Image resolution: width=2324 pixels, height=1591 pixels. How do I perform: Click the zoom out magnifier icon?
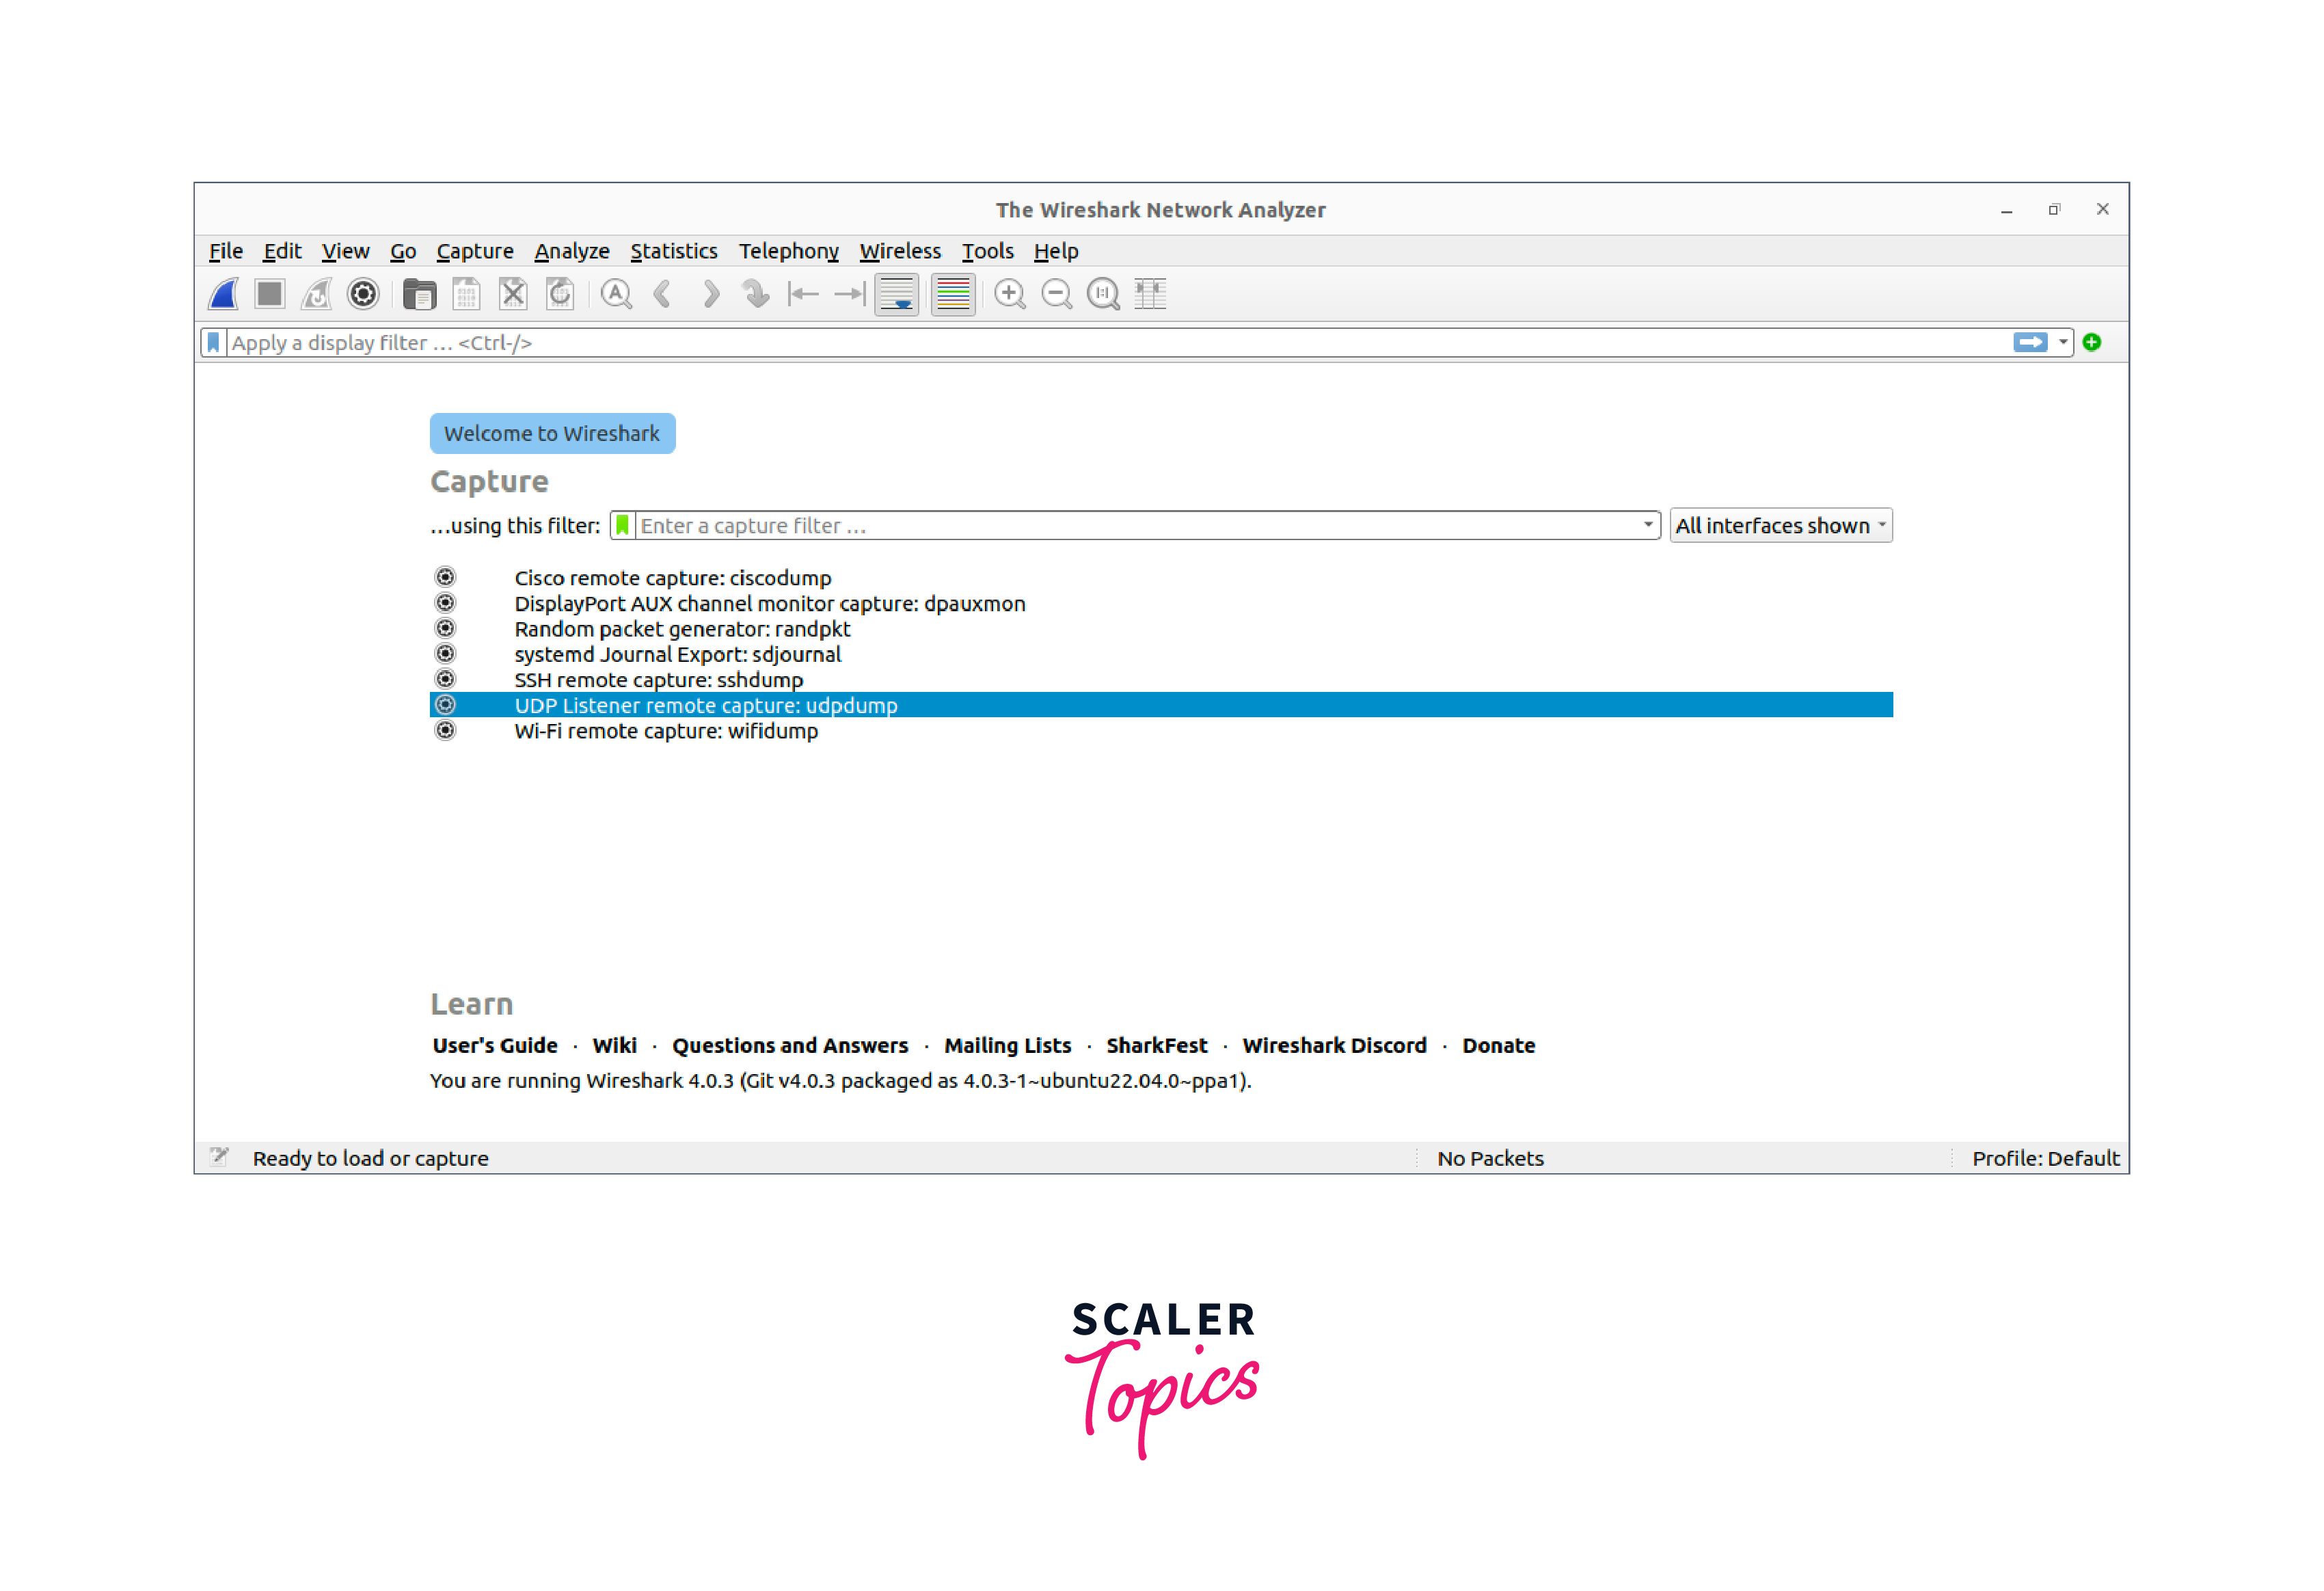coord(1056,294)
